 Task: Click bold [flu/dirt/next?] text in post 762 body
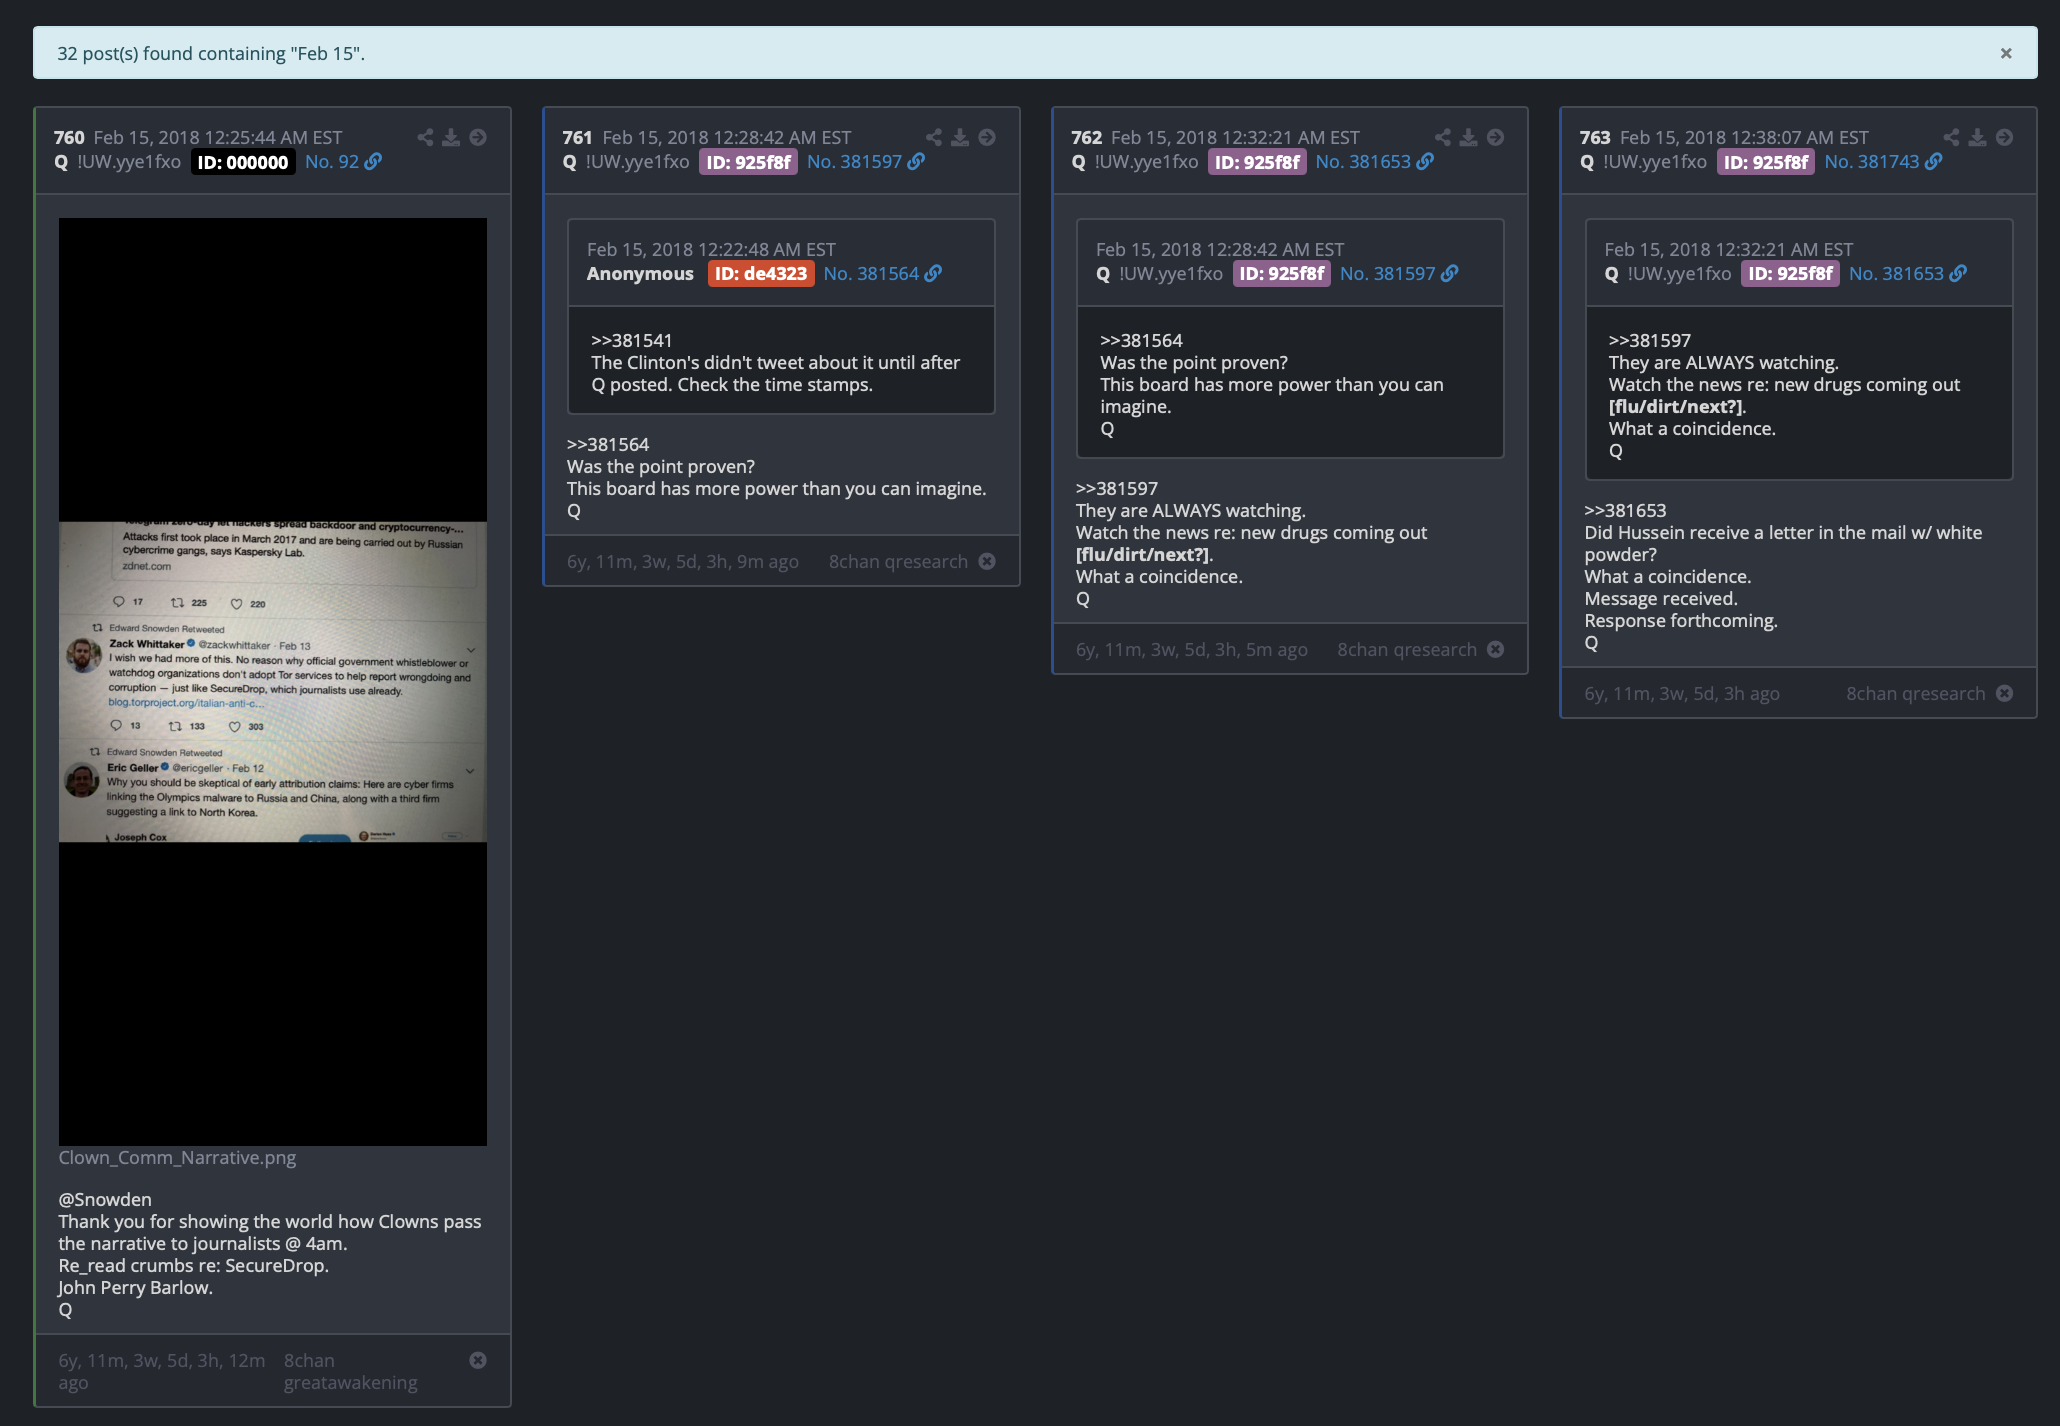[x=1144, y=554]
